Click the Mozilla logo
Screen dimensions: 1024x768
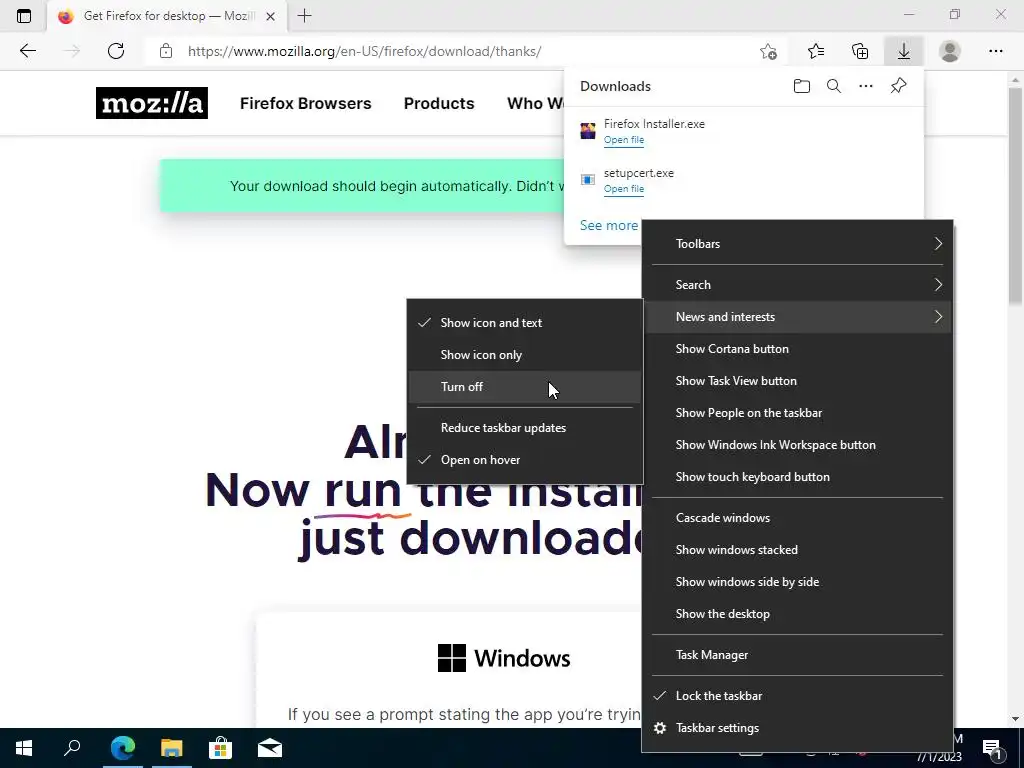tap(152, 103)
